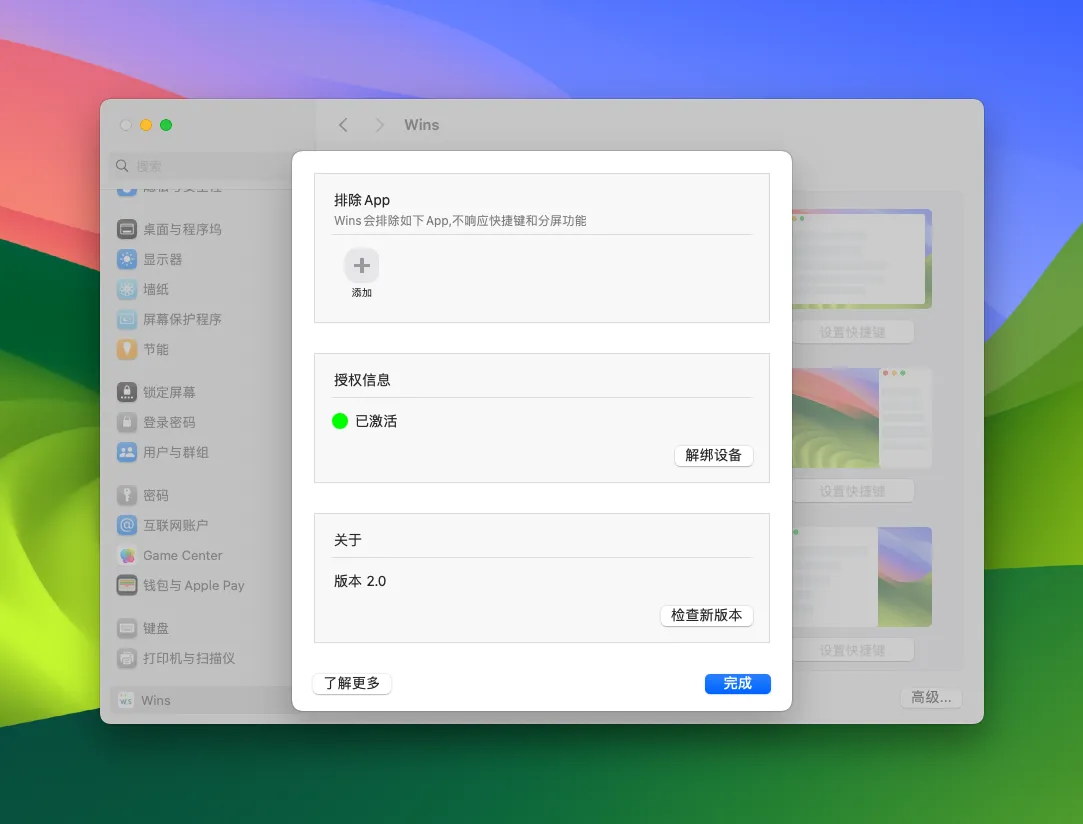Select 互联网账户 in the sidebar

127,525
